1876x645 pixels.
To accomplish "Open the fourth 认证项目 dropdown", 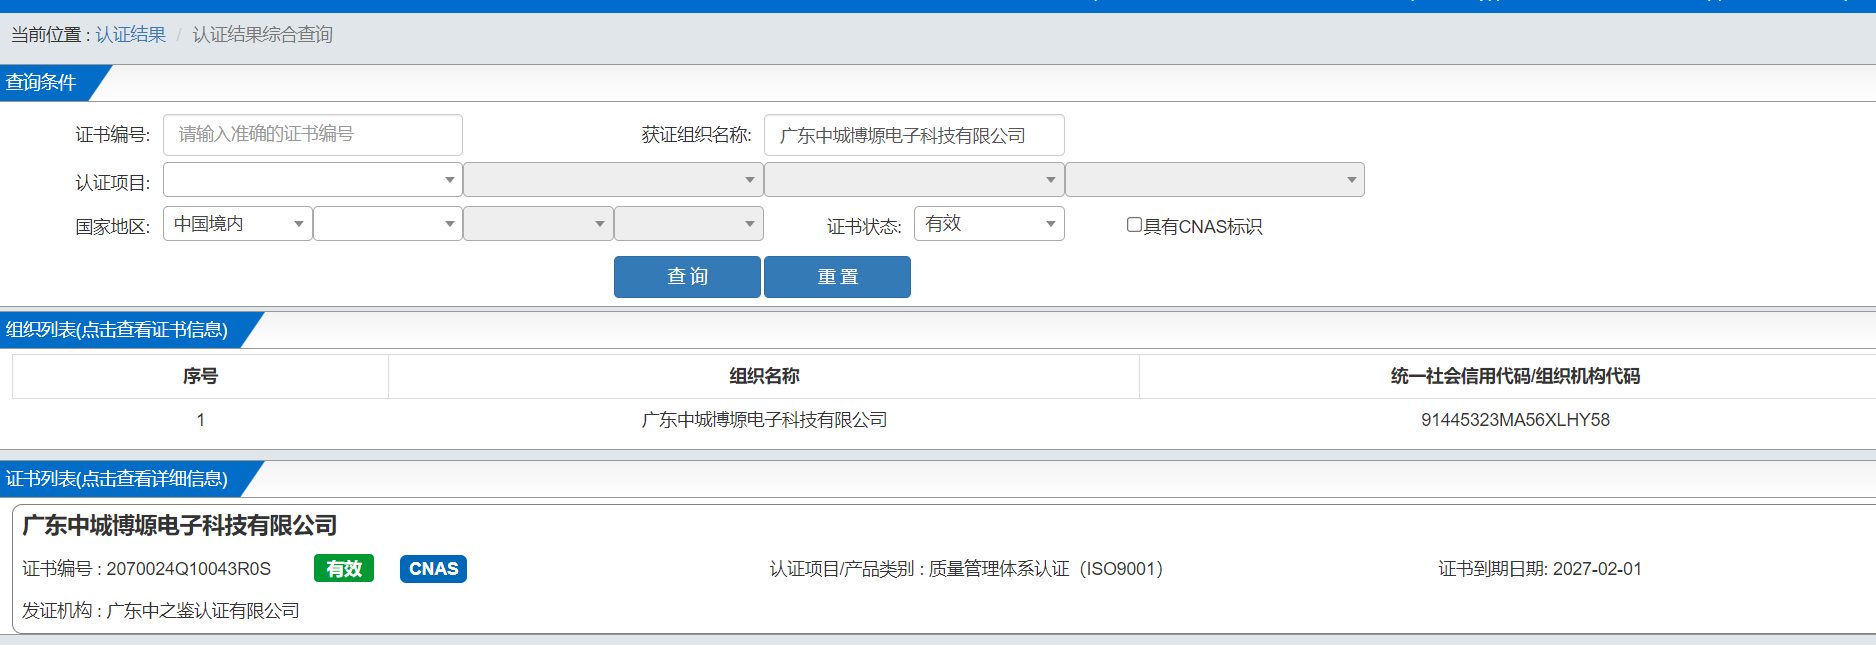I will pos(1215,180).
